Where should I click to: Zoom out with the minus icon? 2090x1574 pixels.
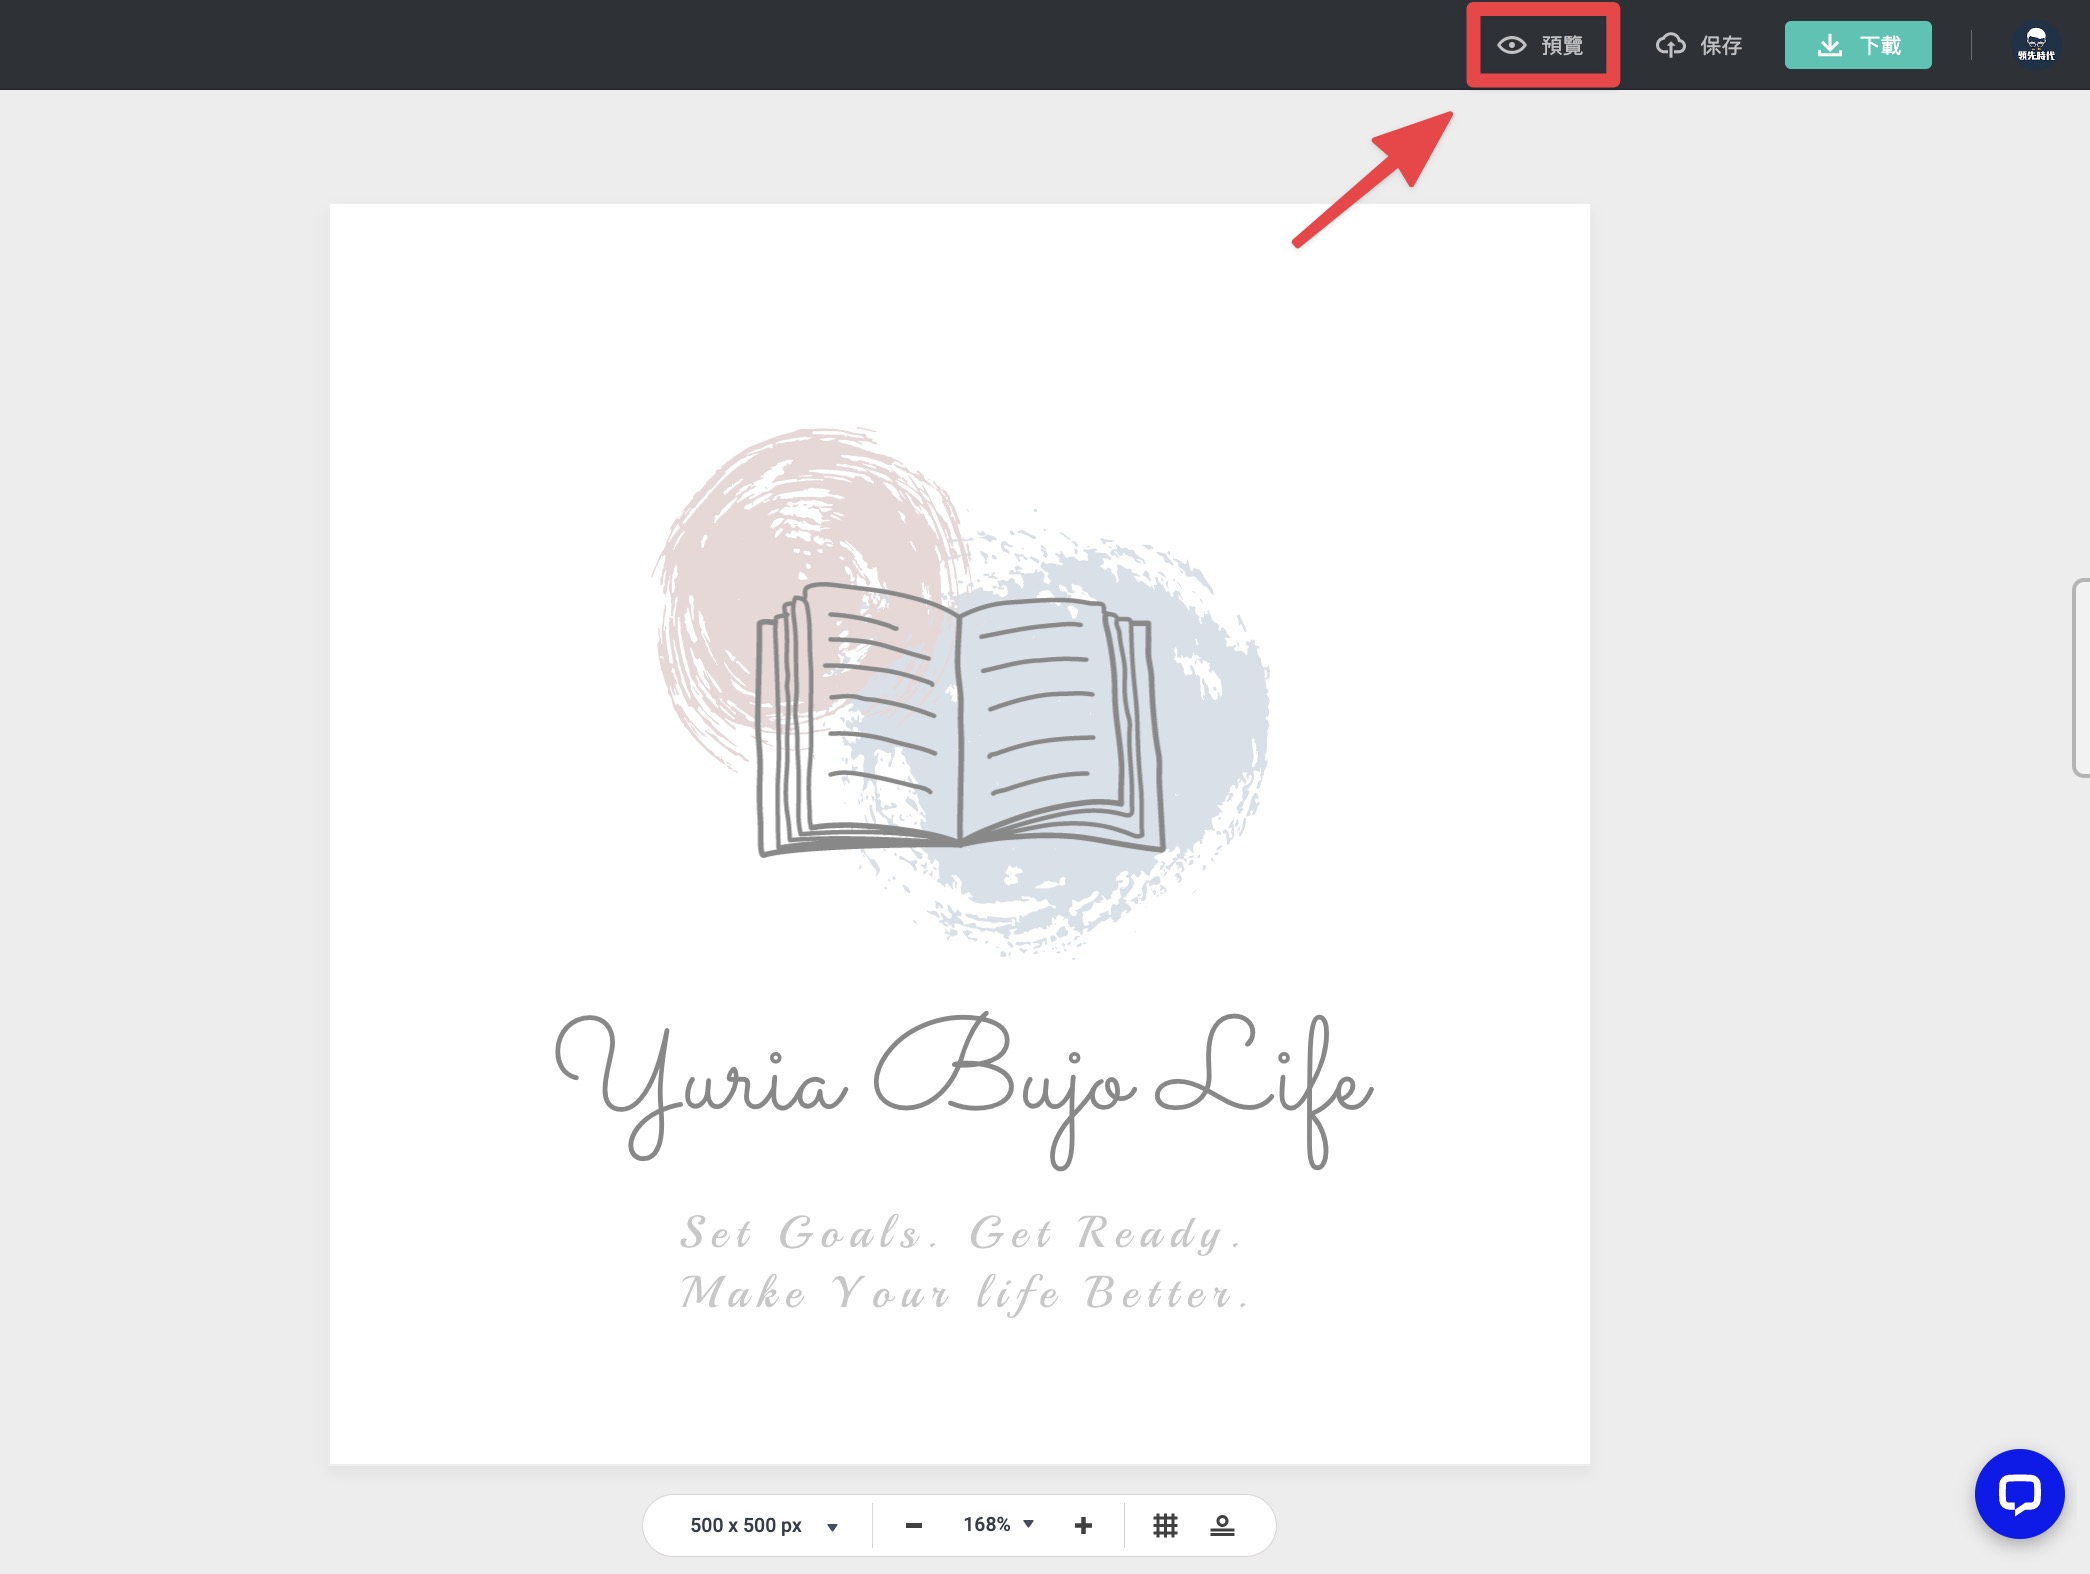pyautogui.click(x=913, y=1525)
